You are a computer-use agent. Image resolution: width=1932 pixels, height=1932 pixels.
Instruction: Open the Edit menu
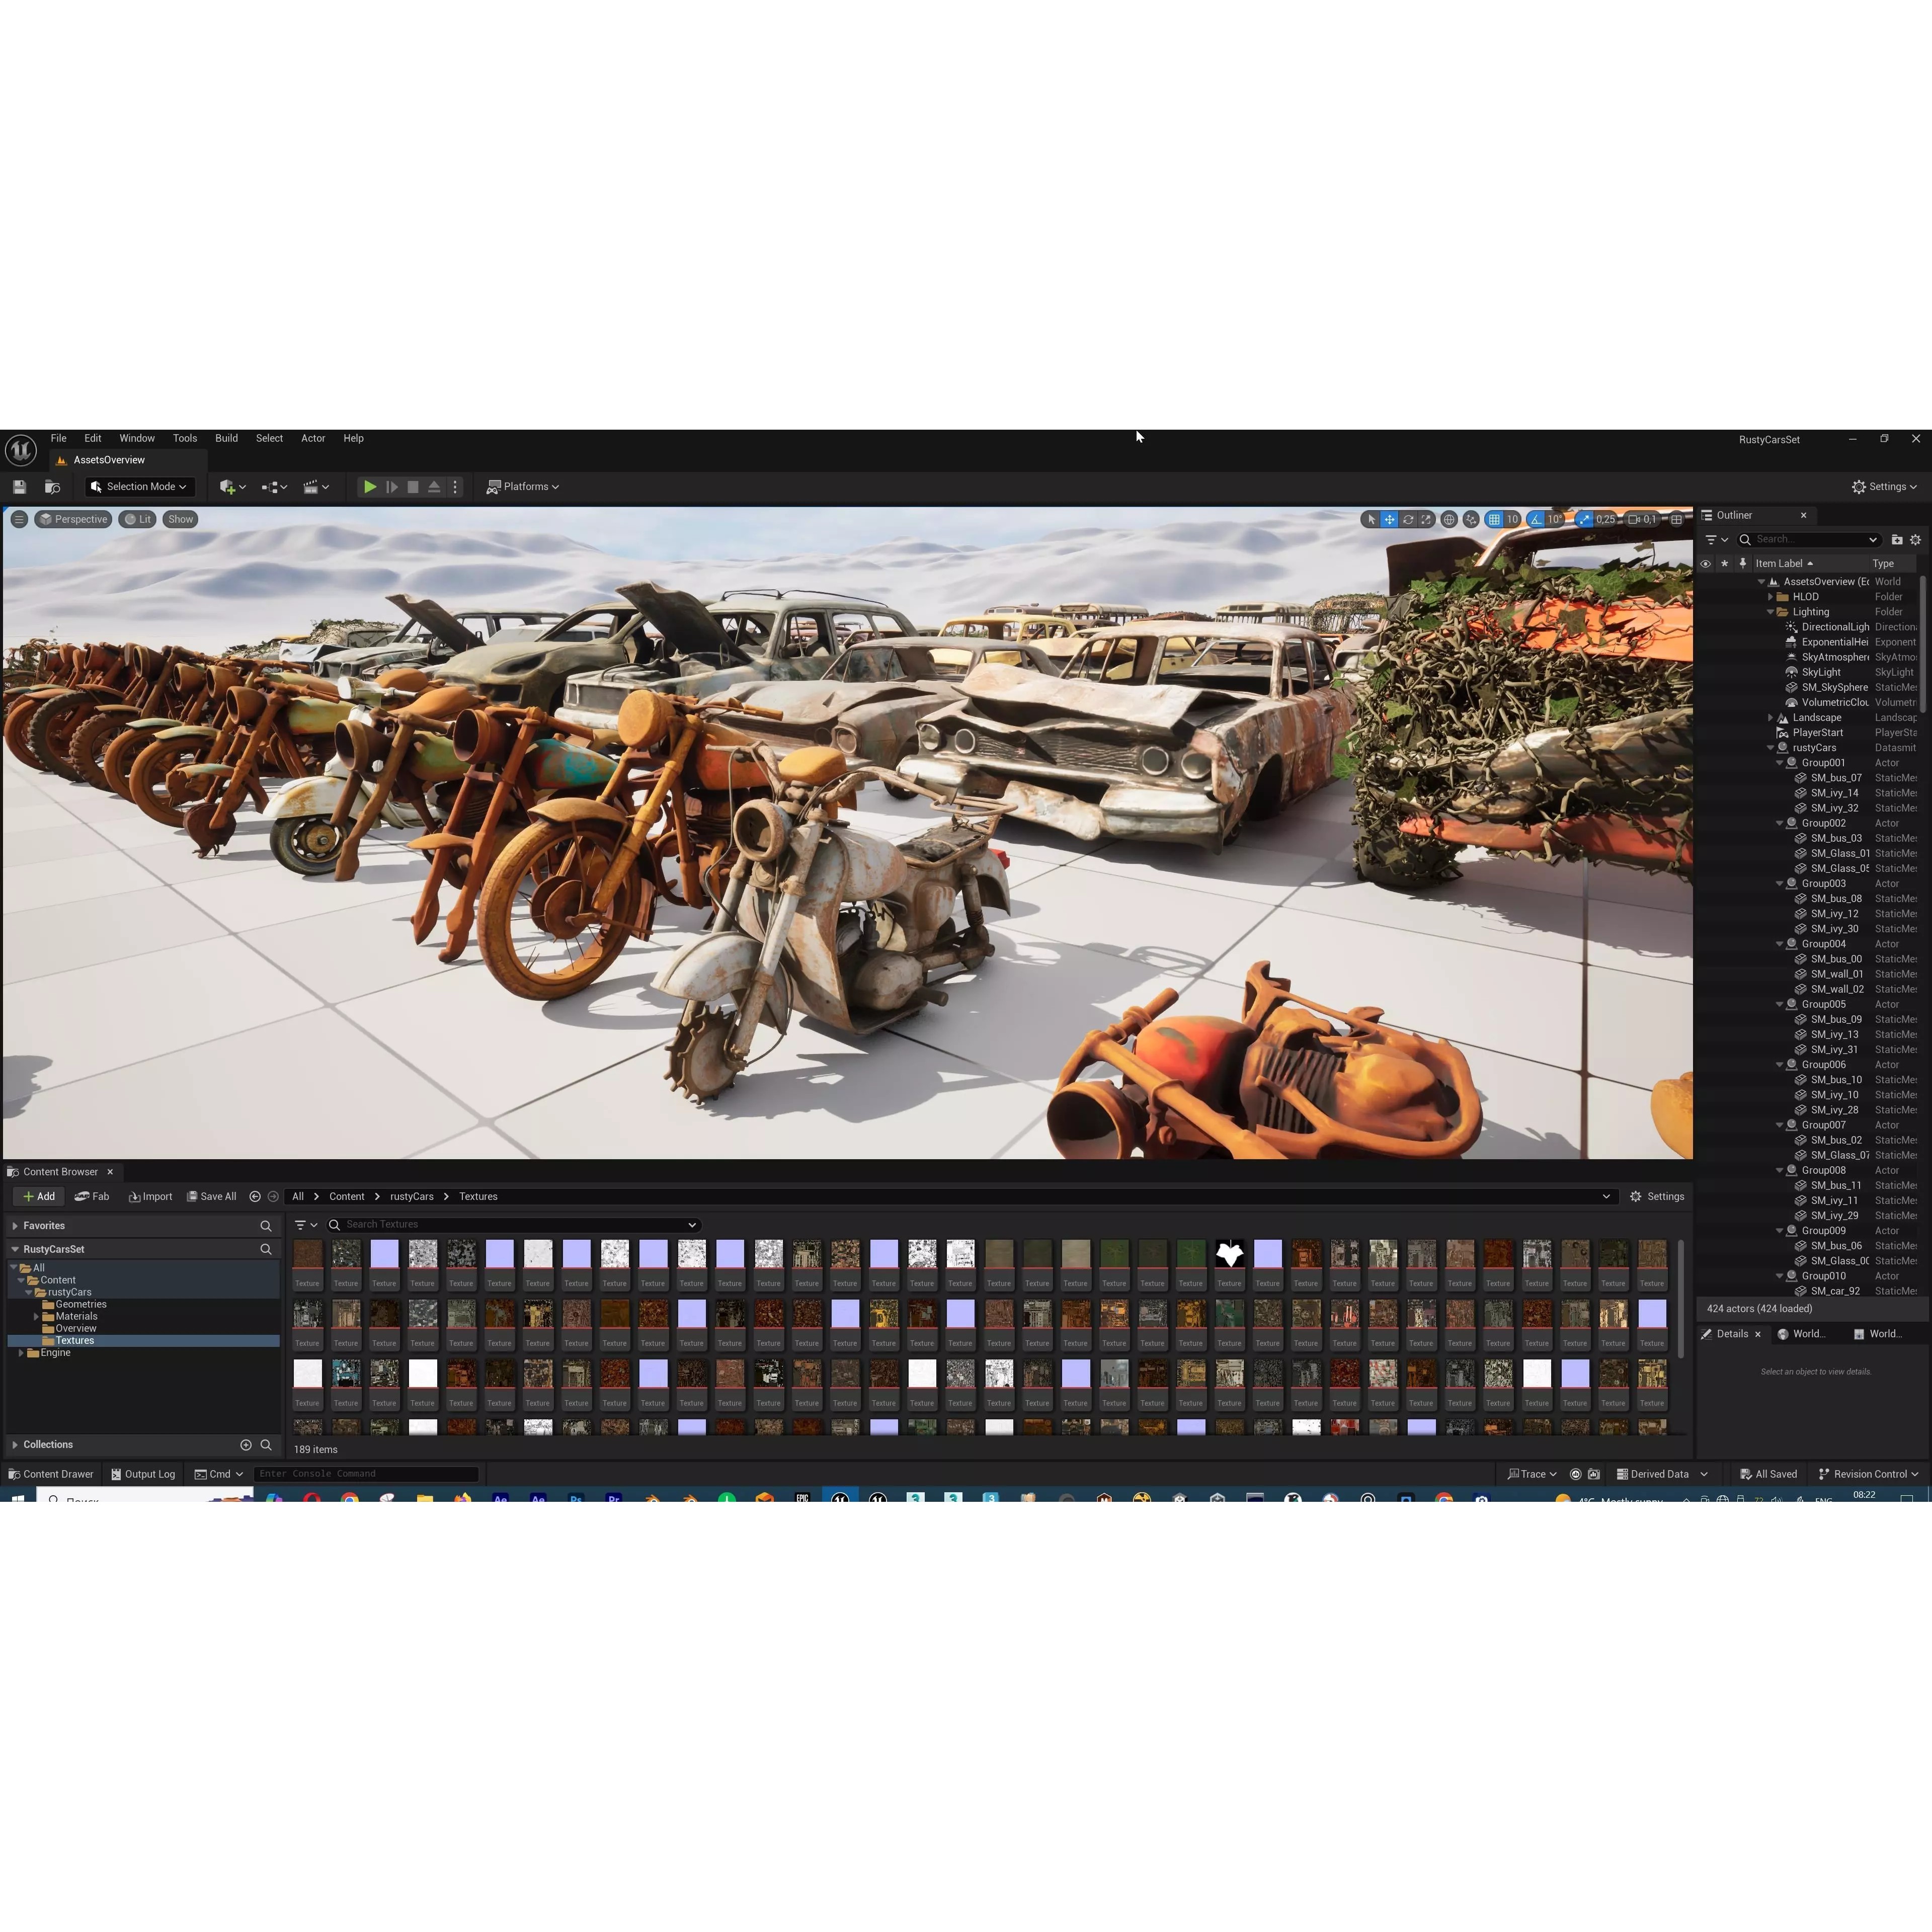[93, 438]
